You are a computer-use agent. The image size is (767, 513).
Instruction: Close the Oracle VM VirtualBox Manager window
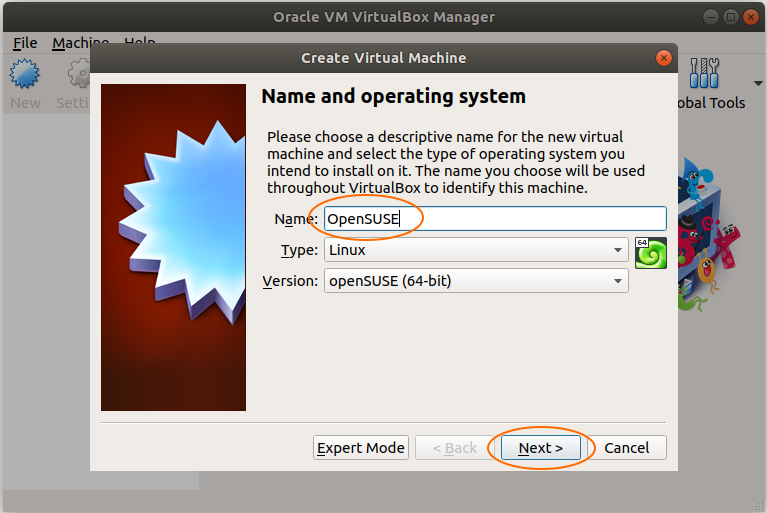pos(750,17)
